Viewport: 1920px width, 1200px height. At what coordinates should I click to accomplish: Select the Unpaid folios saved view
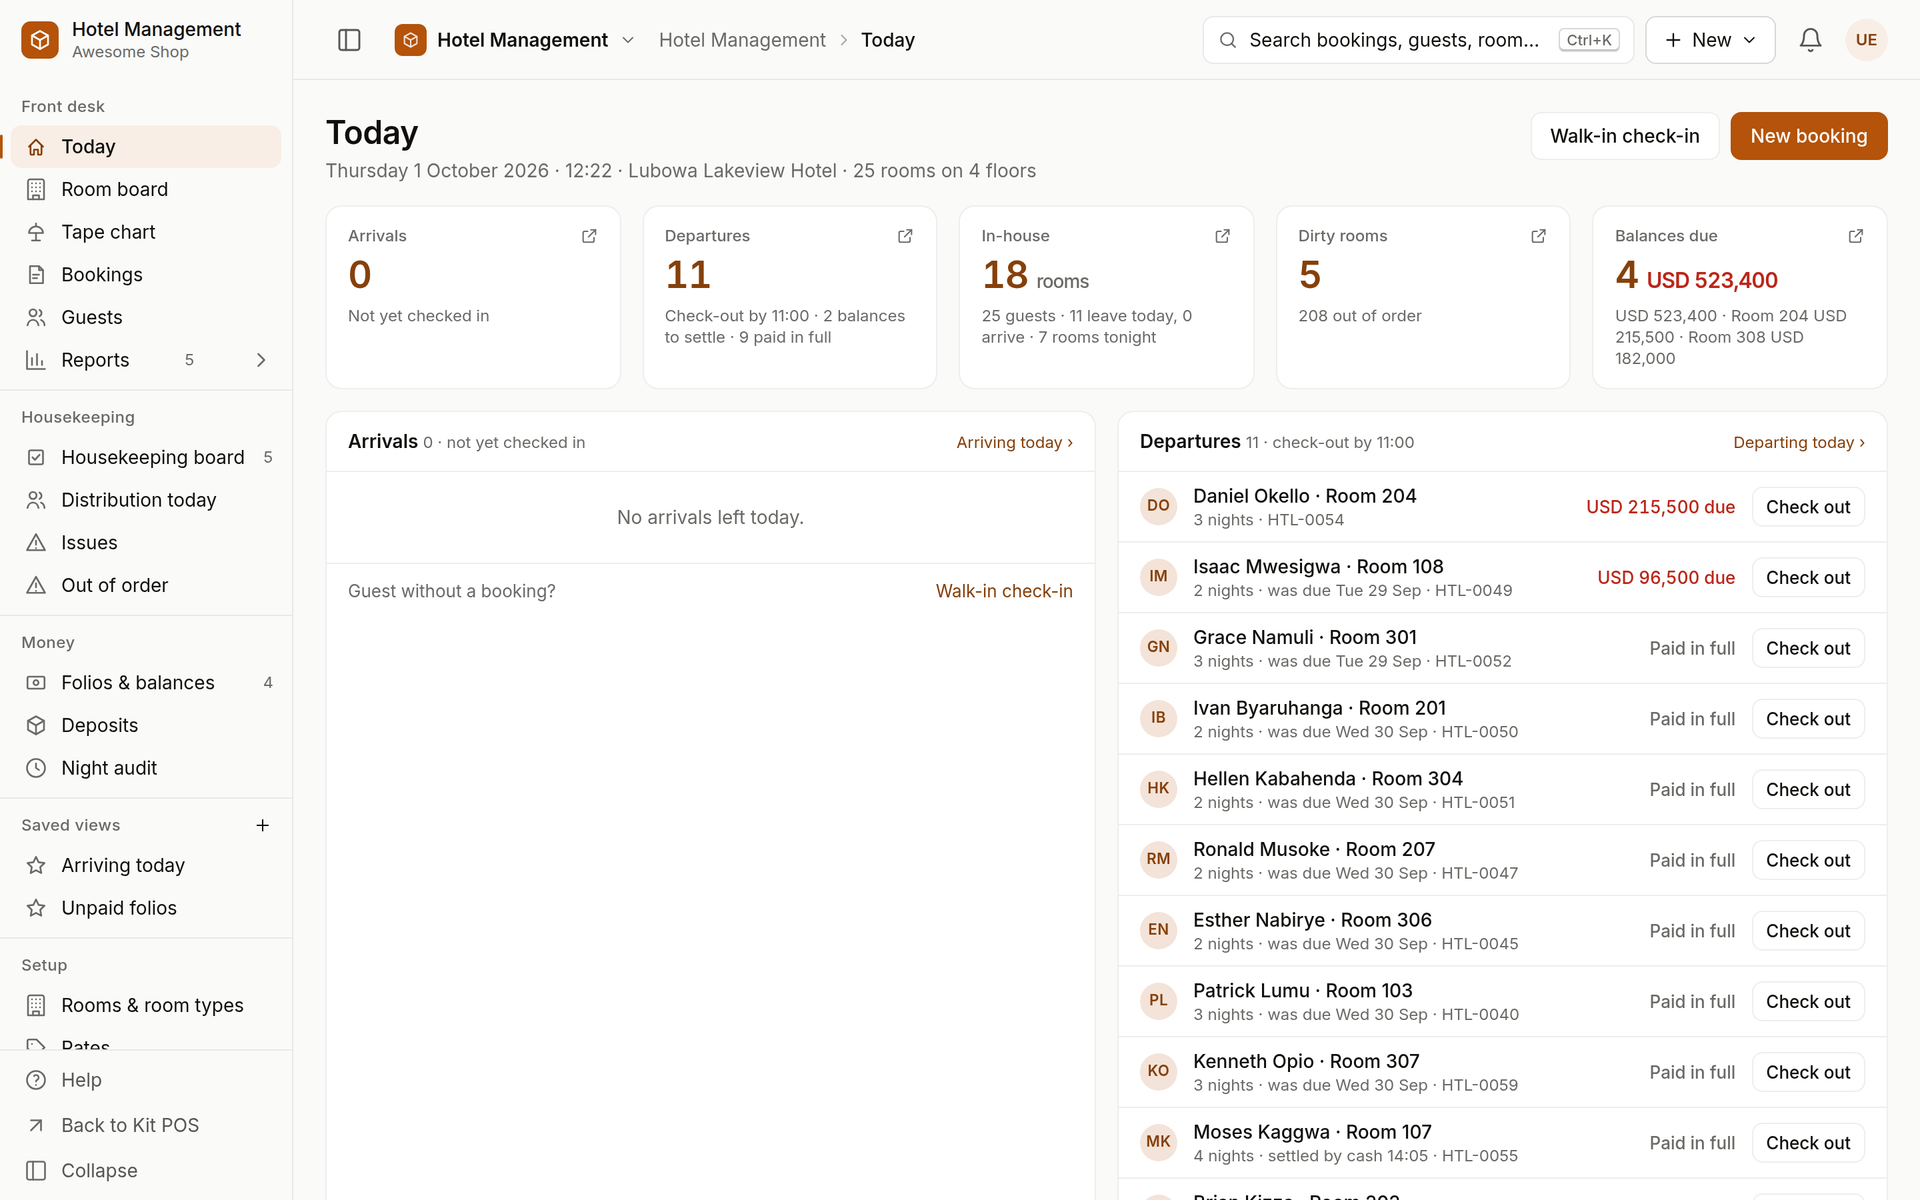146,908
